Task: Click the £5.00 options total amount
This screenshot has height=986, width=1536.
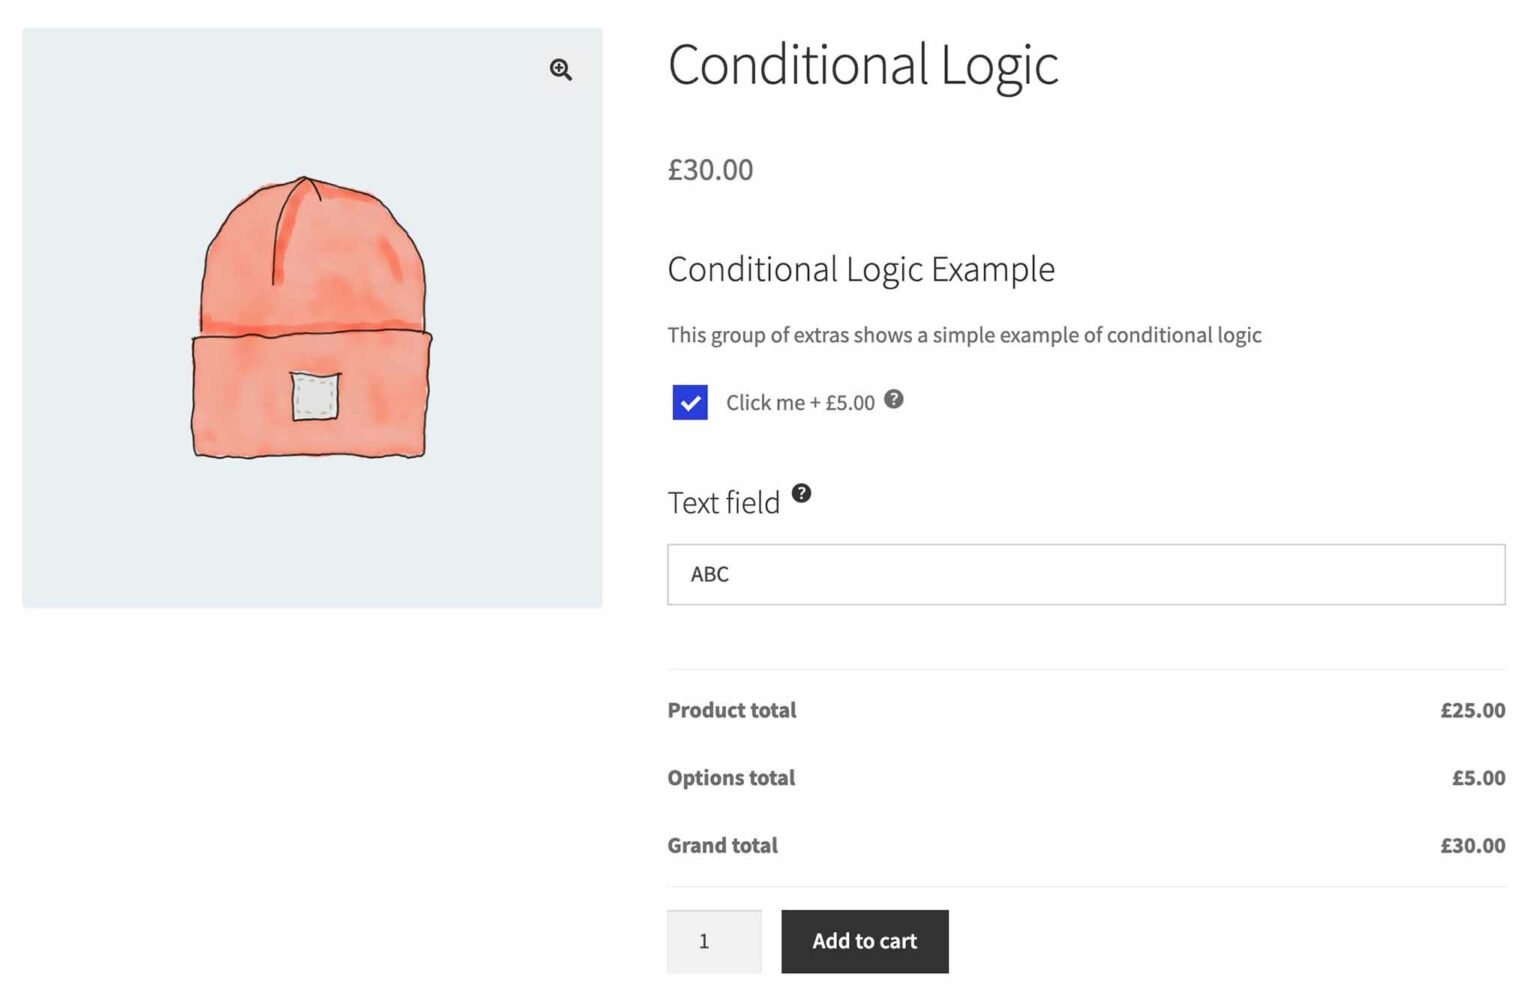Action: point(1478,778)
